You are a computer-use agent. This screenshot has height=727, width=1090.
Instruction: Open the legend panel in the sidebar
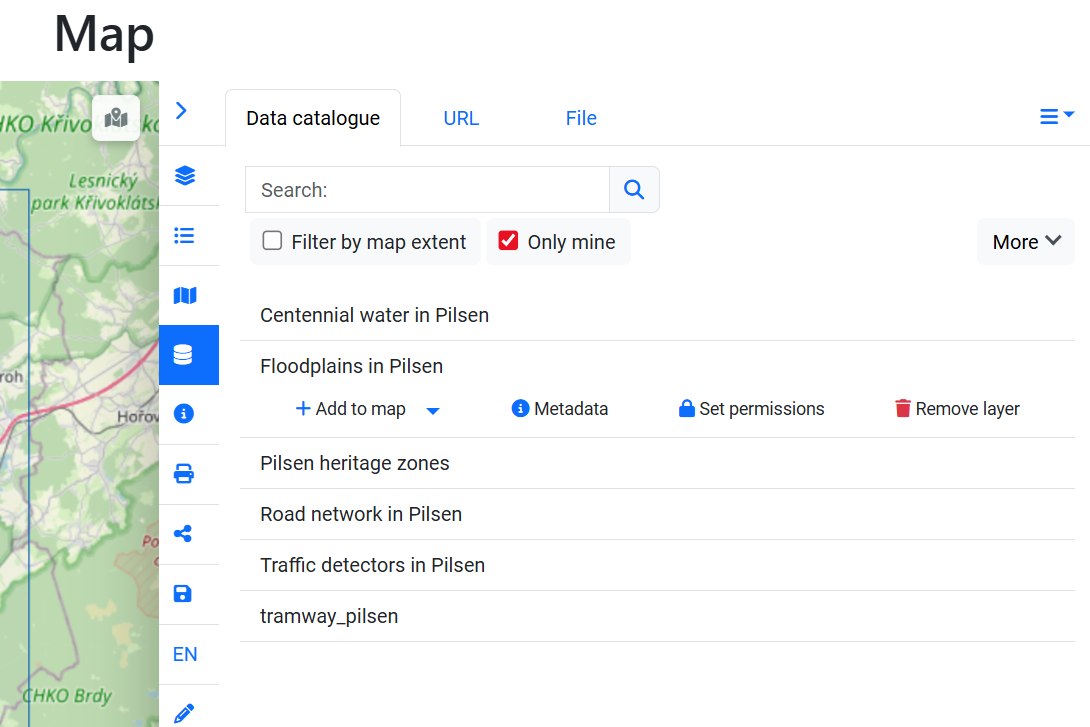(184, 235)
